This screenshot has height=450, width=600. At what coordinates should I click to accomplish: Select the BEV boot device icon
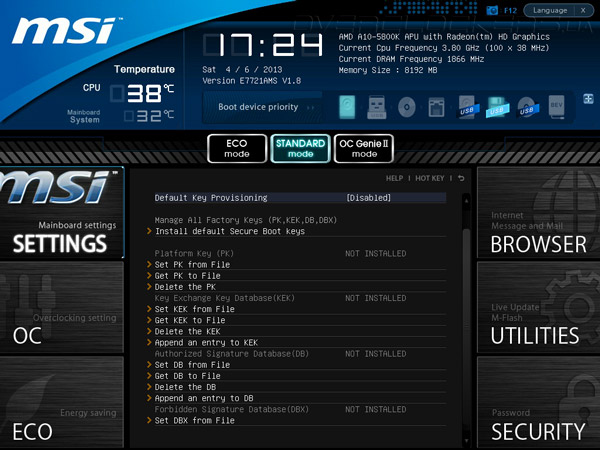[x=556, y=107]
